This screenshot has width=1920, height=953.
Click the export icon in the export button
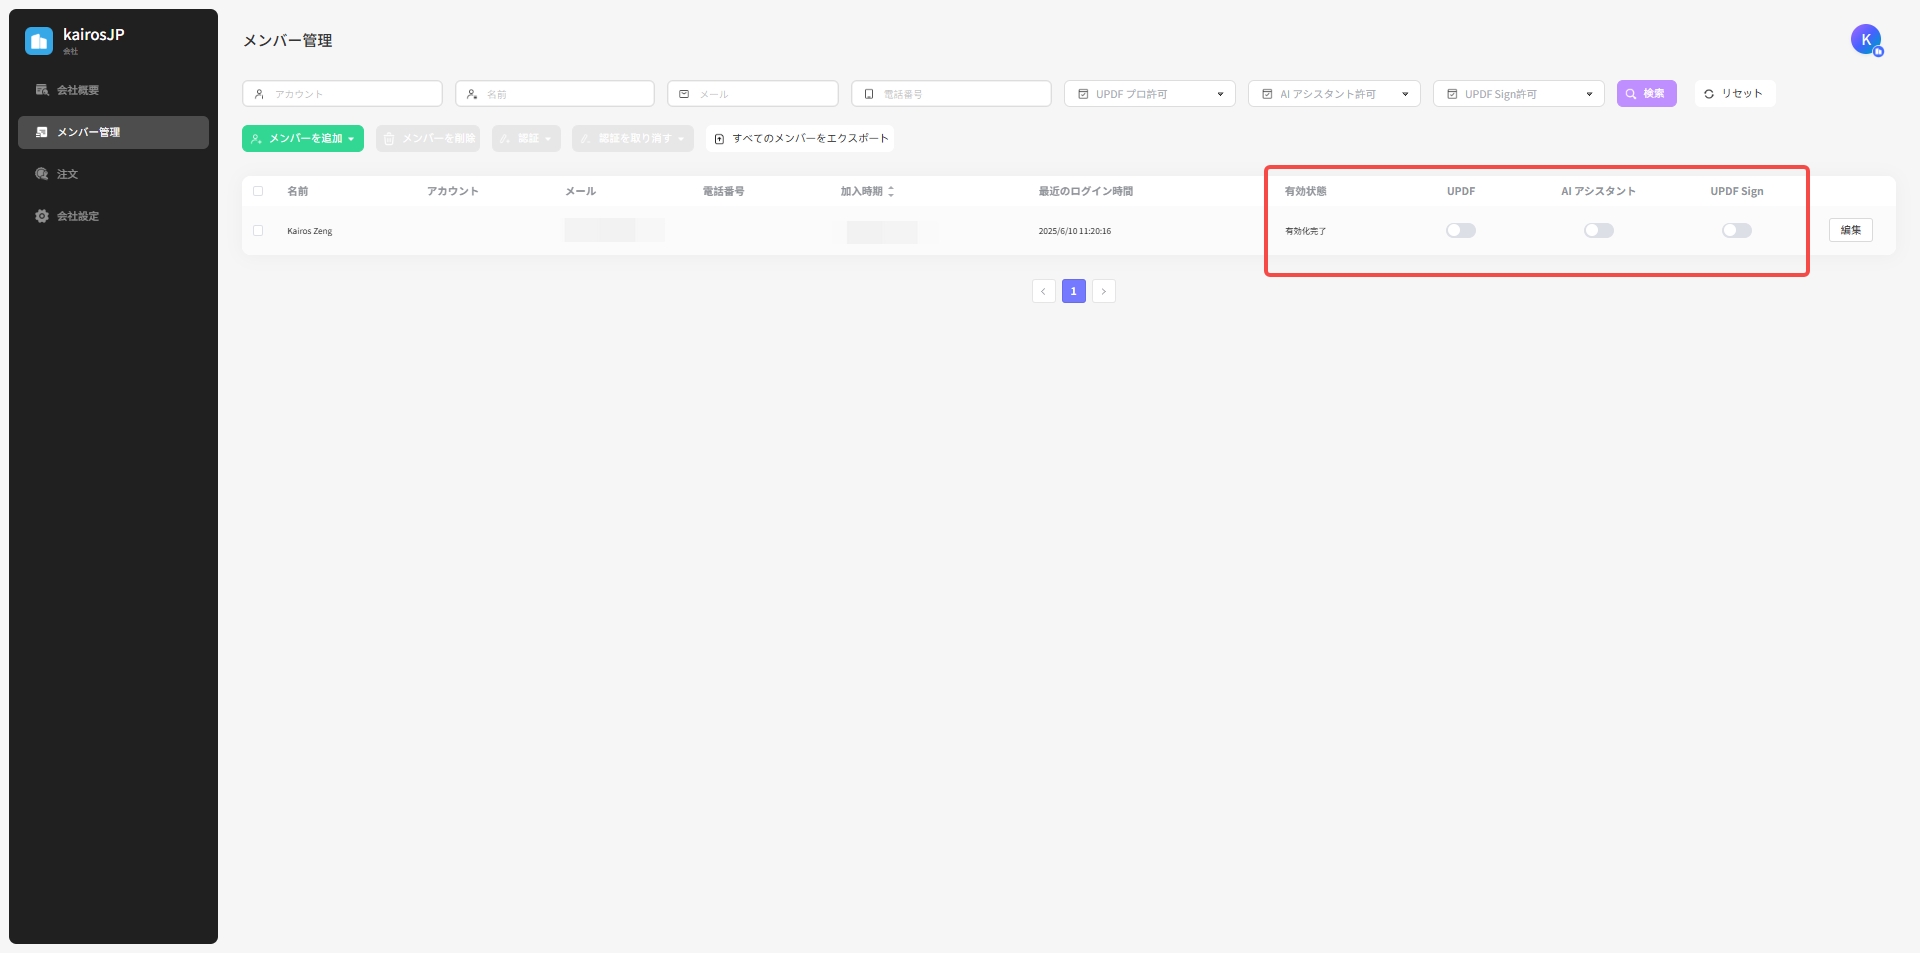pyautogui.click(x=719, y=139)
